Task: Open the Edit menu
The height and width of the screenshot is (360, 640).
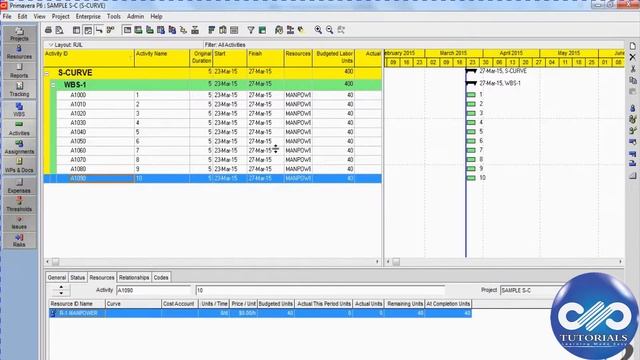Action: coord(22,16)
